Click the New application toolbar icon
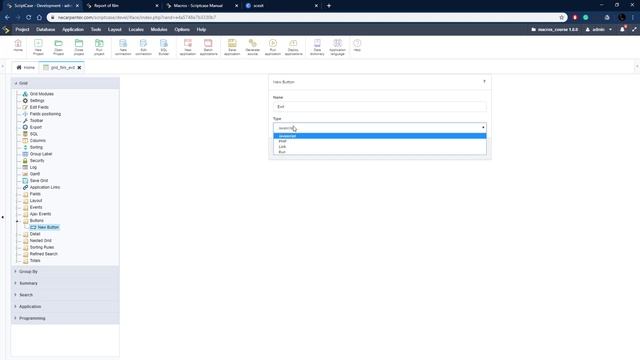Screen dimensions: 640x360 point(188,47)
